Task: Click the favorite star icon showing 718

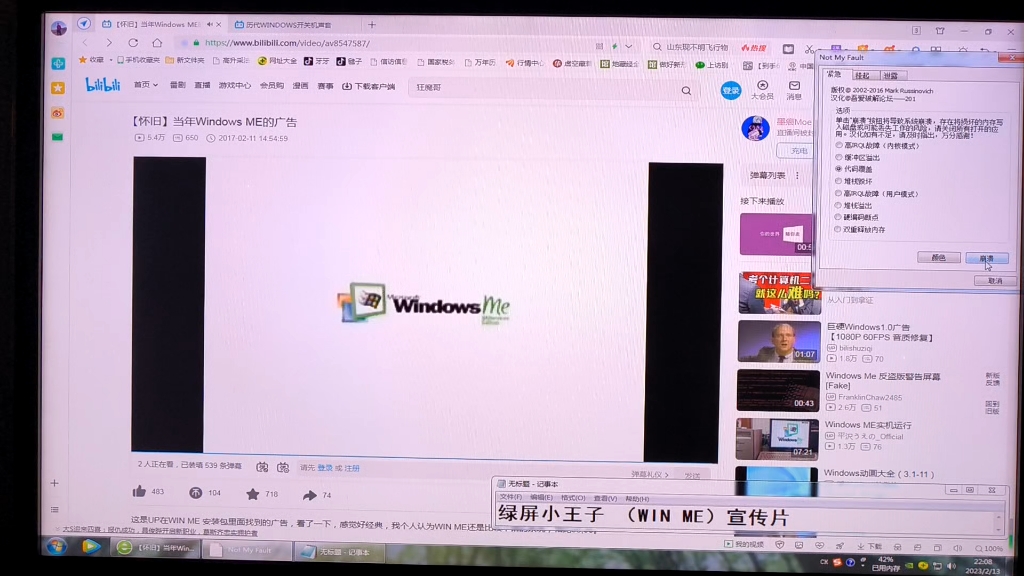Action: 252,492
